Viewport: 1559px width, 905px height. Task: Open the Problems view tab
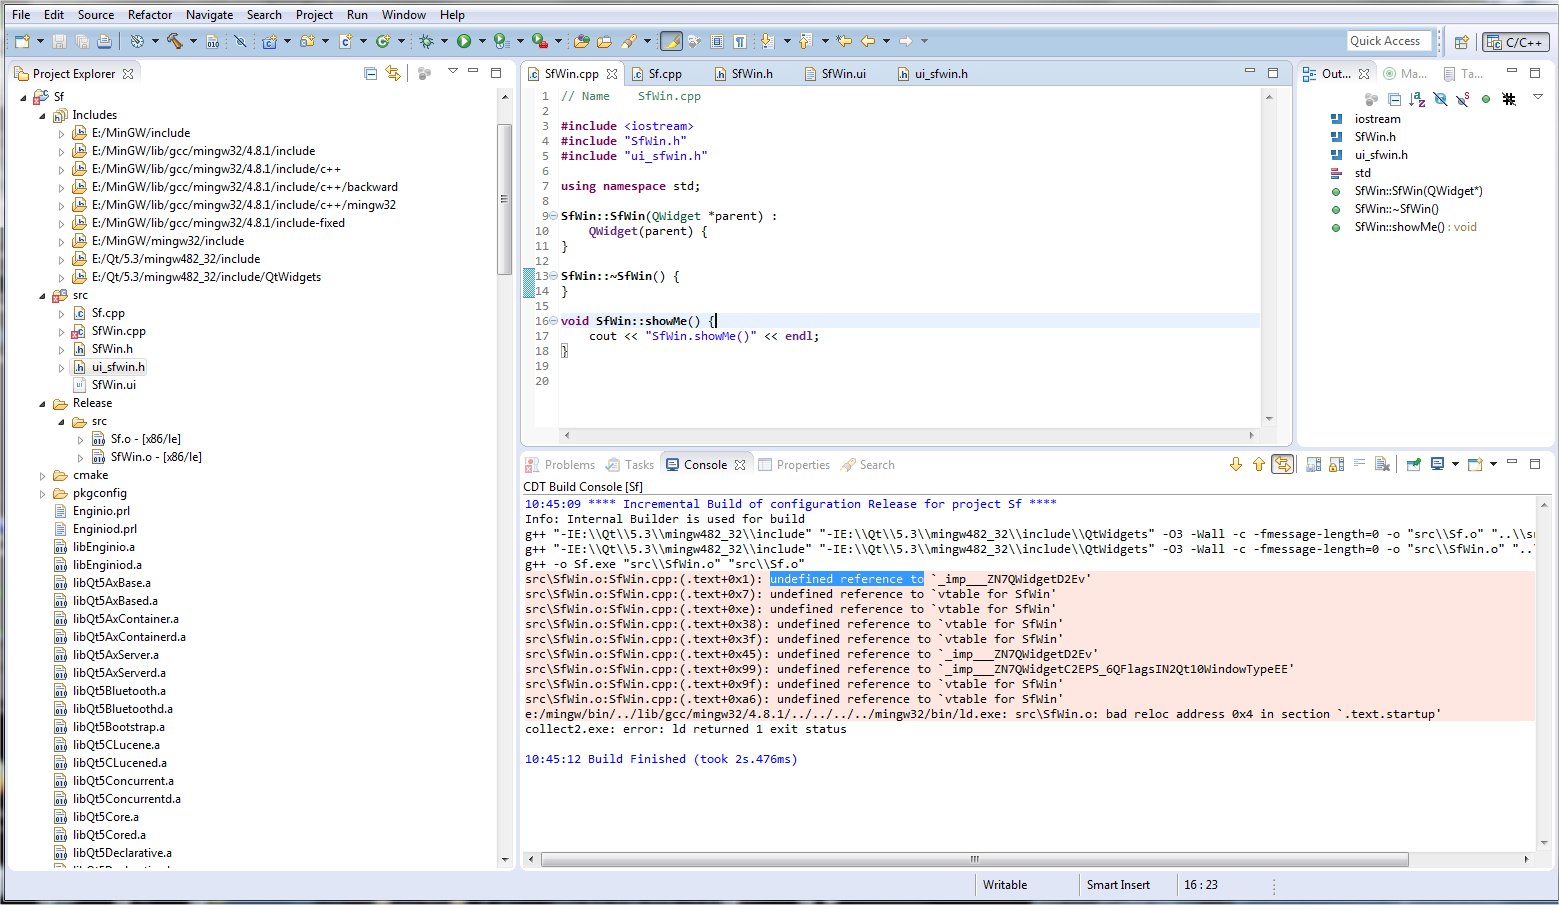coord(568,465)
